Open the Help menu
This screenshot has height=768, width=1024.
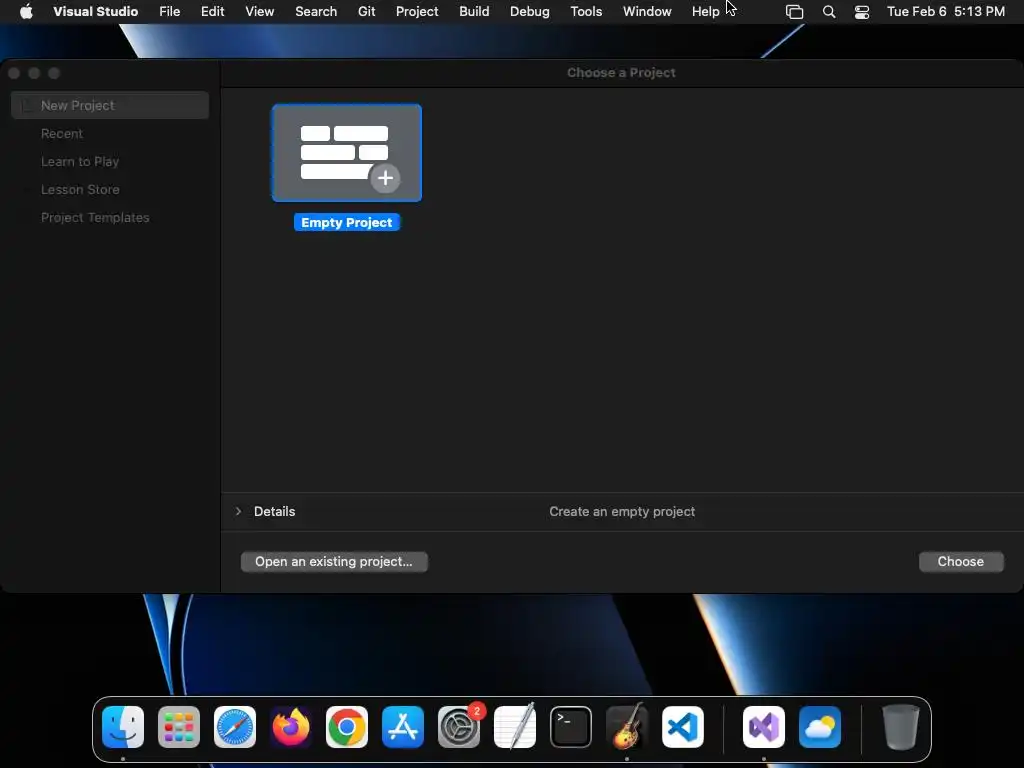706,11
